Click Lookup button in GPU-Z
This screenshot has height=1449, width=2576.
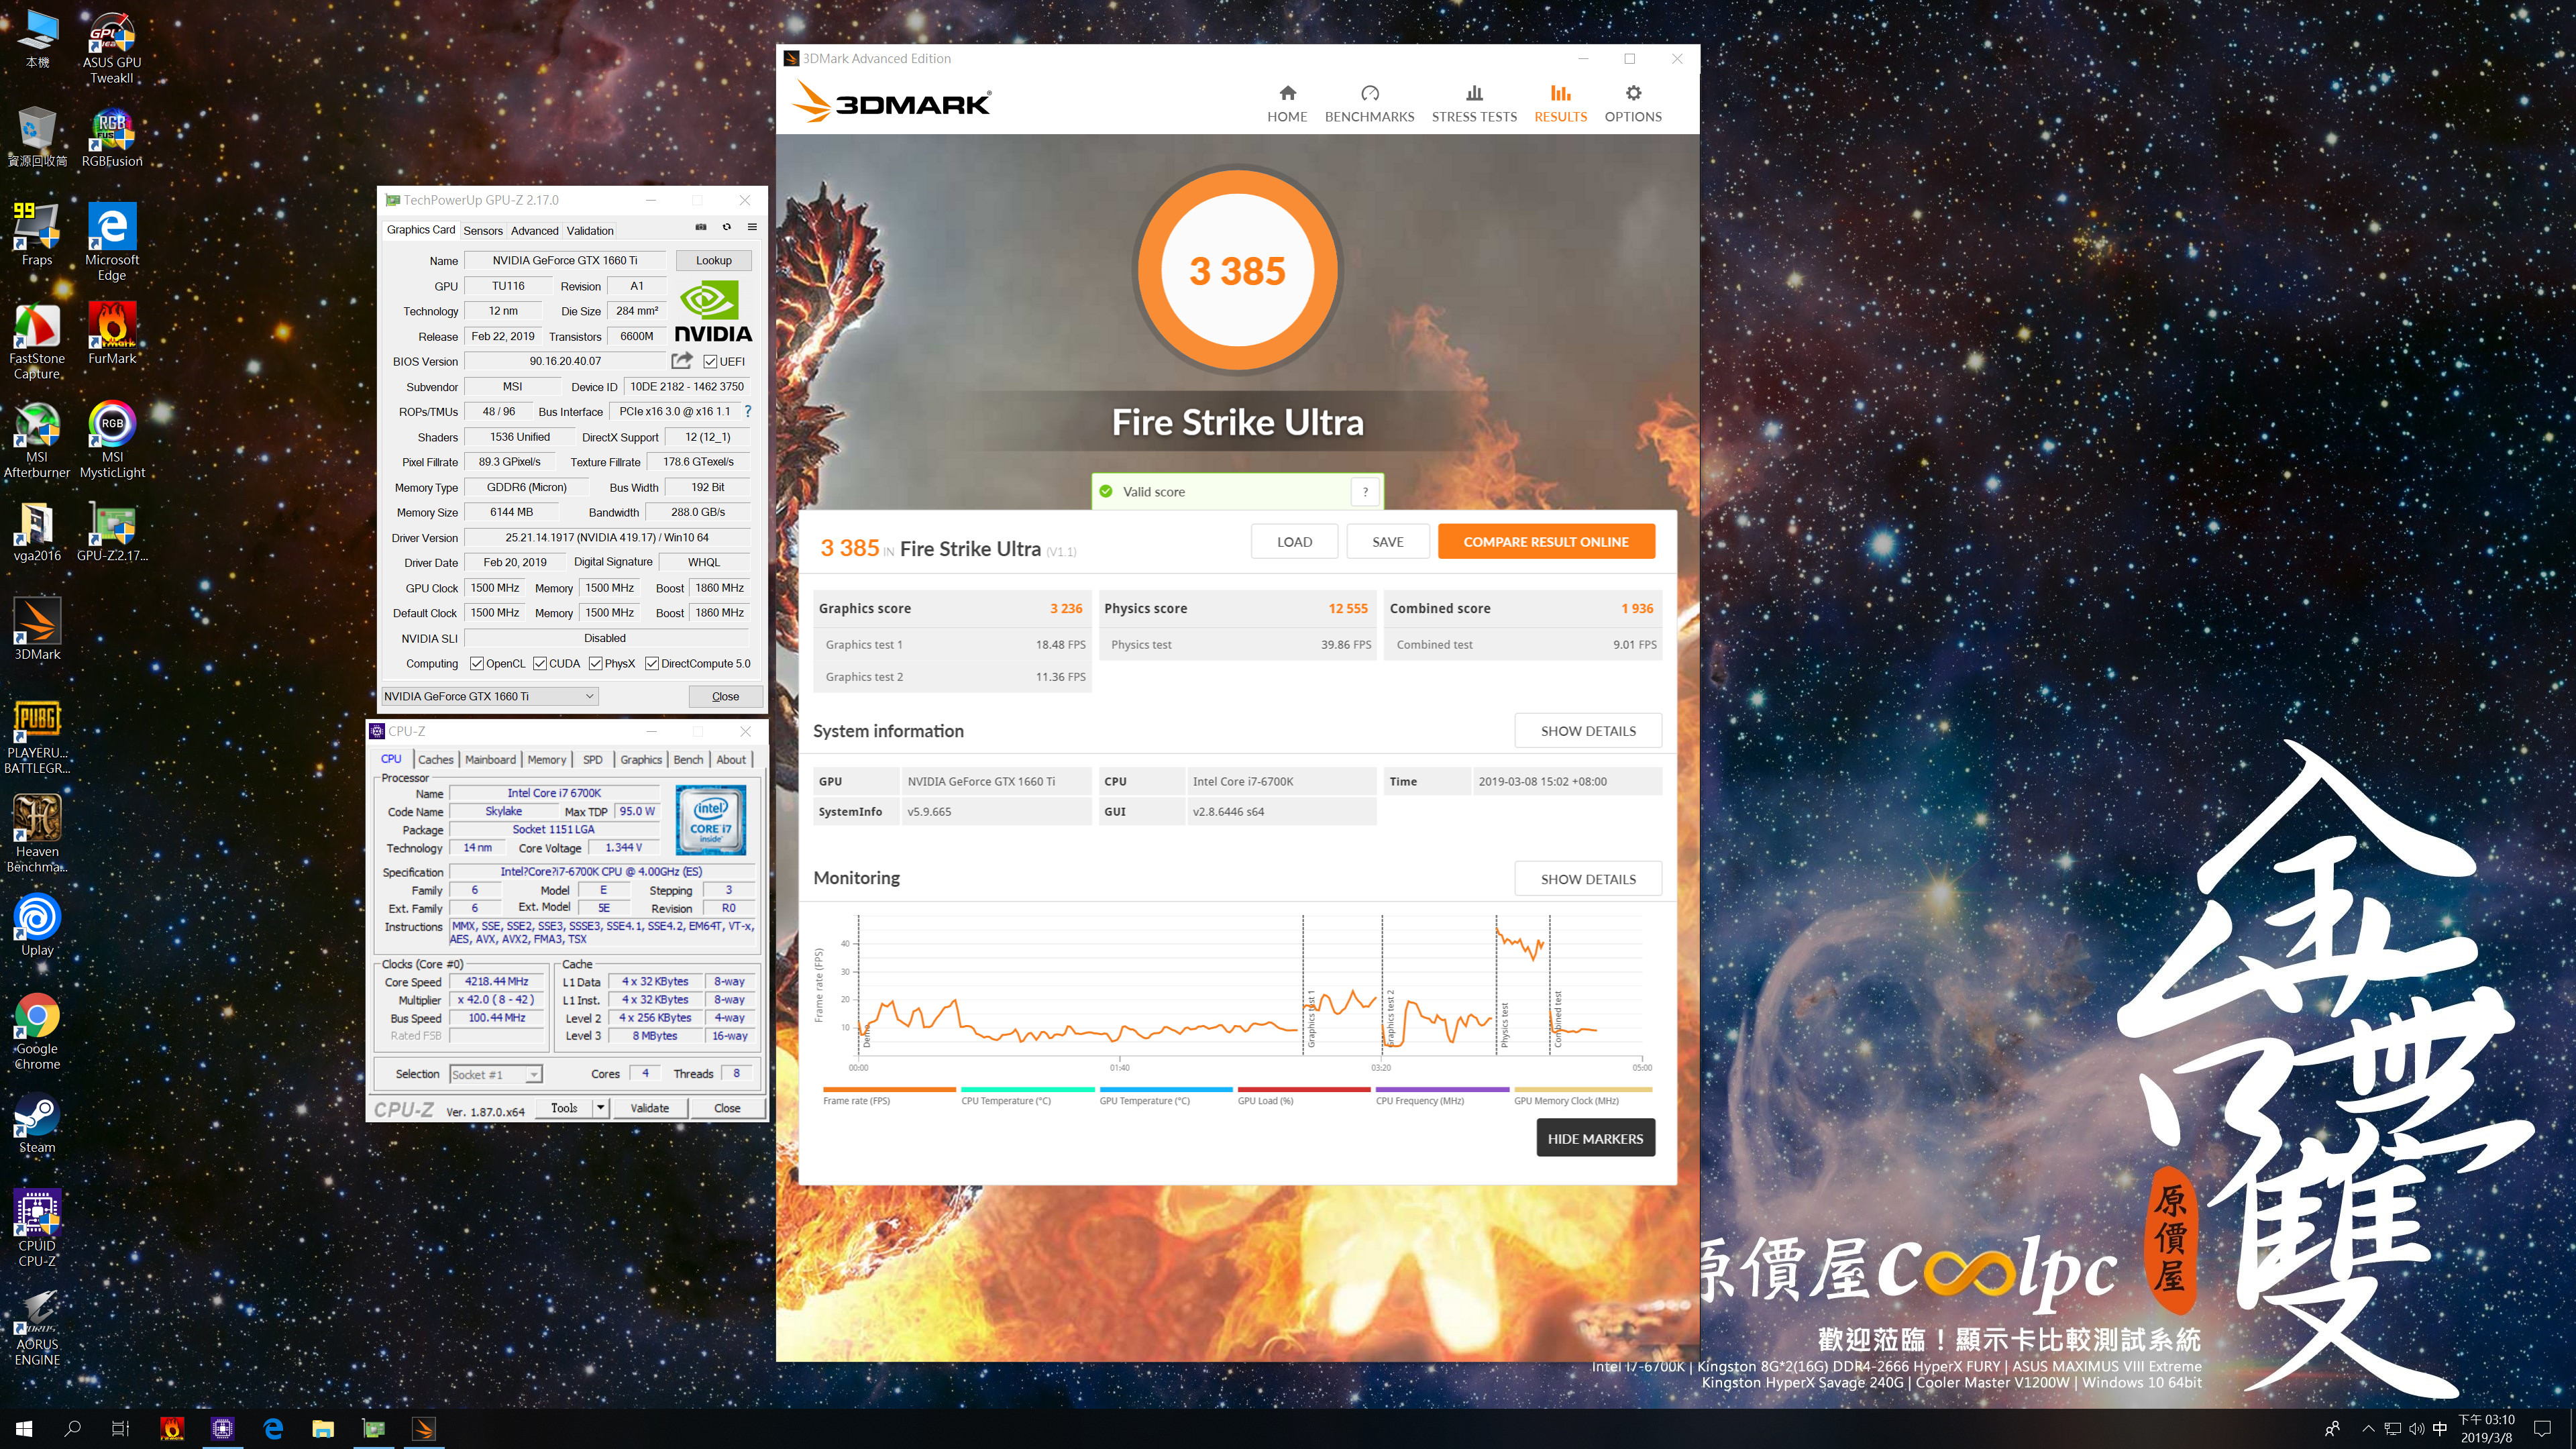pos(714,260)
